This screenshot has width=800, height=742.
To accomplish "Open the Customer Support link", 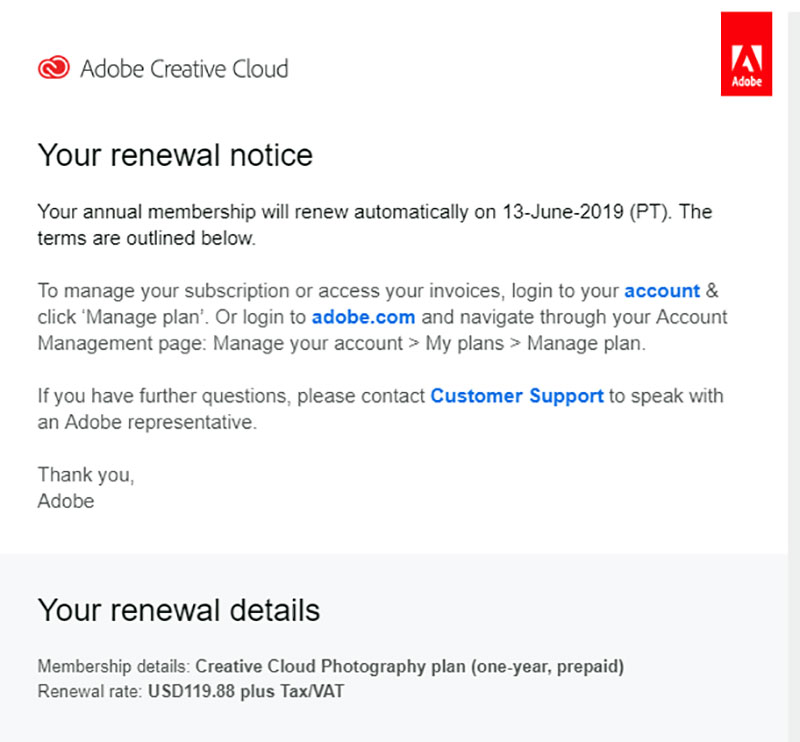I will tap(517, 396).
